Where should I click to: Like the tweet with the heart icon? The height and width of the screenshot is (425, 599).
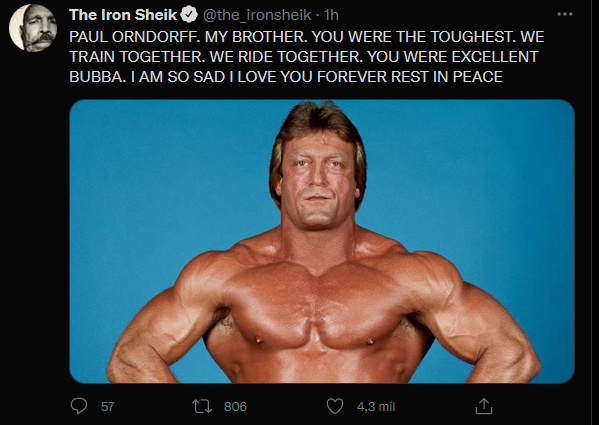(x=335, y=406)
